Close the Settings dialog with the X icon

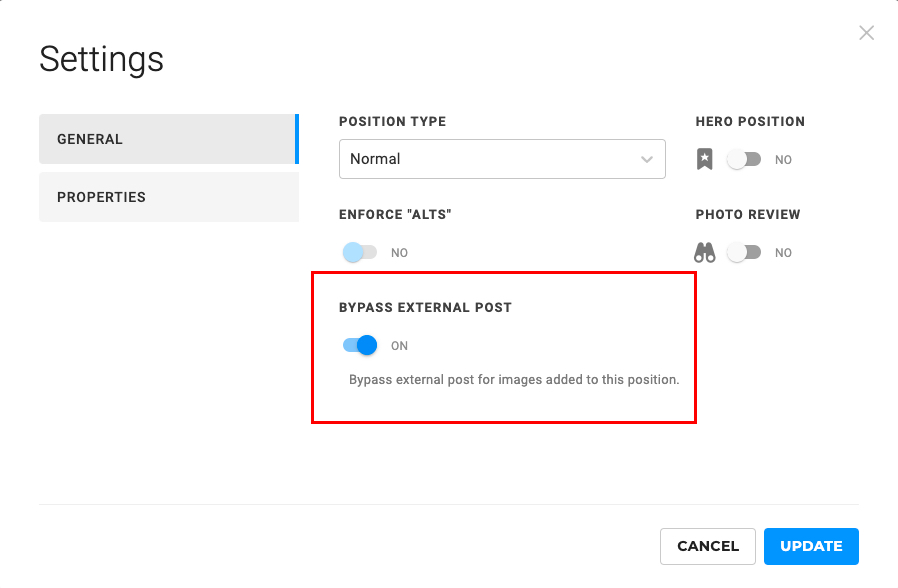pos(866,33)
